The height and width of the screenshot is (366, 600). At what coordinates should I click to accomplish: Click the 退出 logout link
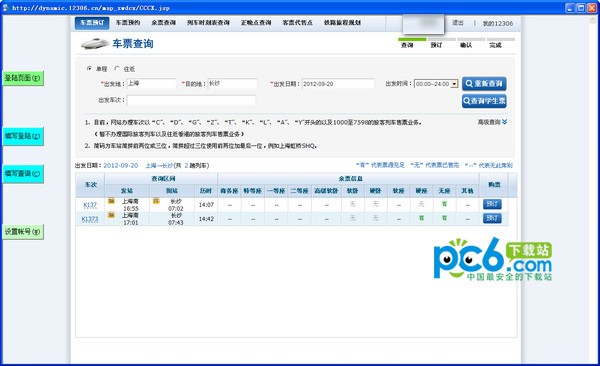458,23
